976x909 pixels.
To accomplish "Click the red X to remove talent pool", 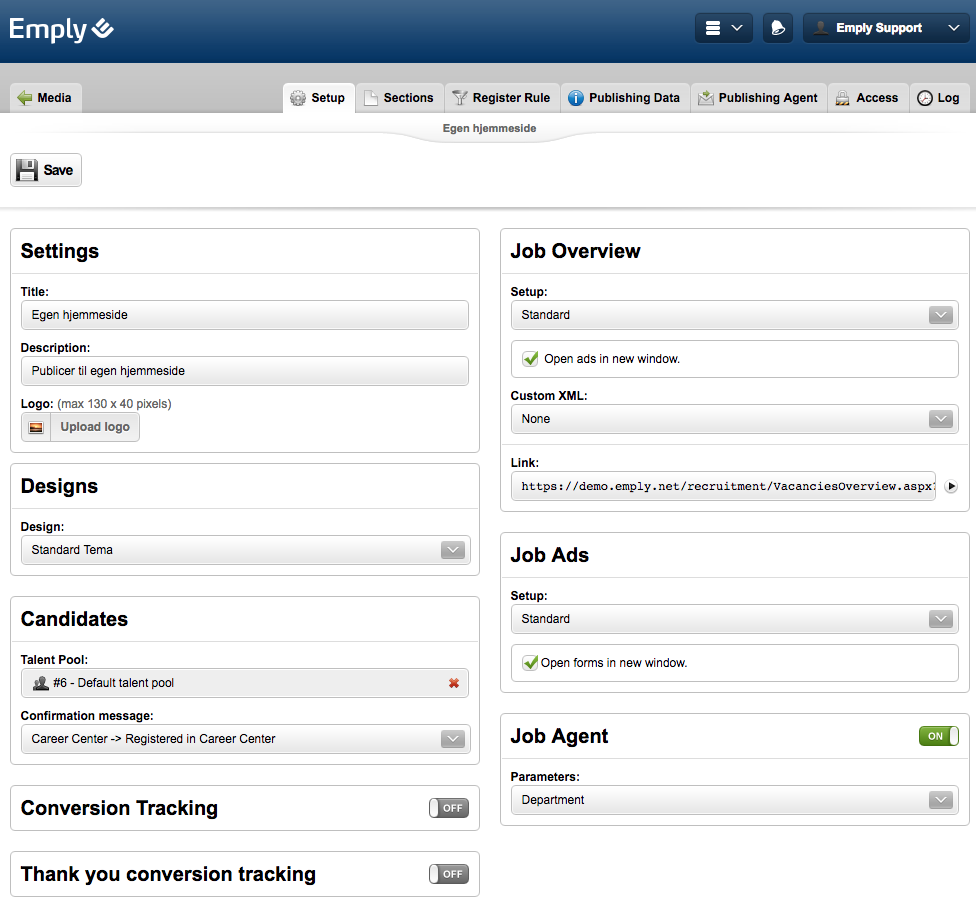I will (x=454, y=683).
